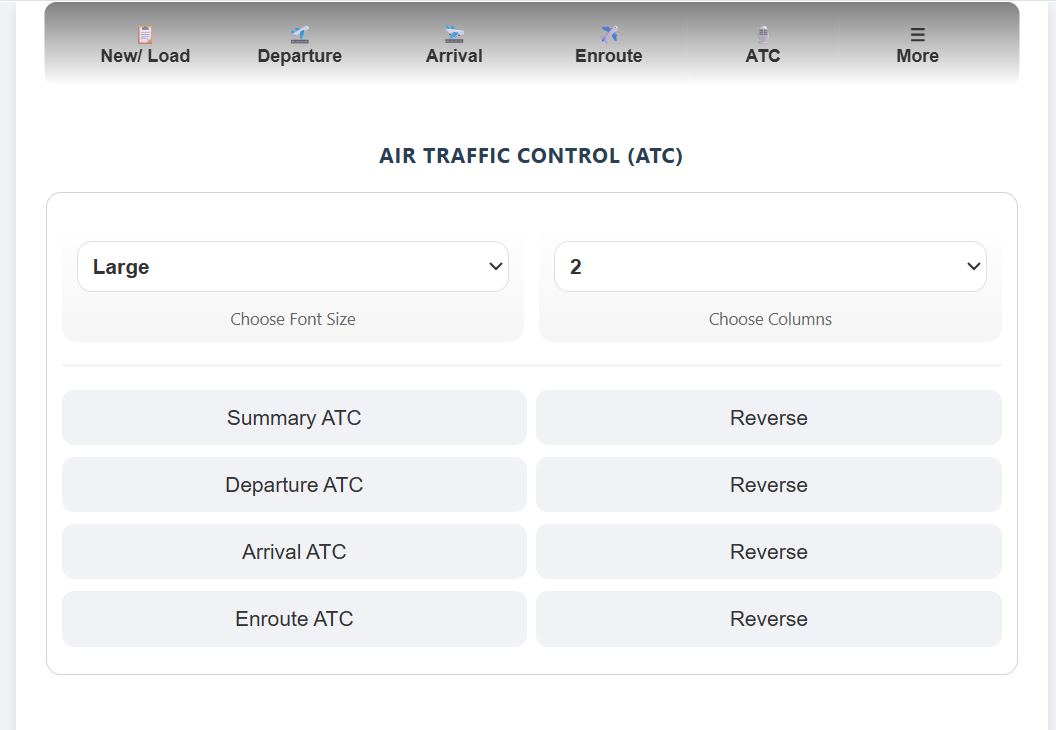The width and height of the screenshot is (1056, 730).
Task: Hit Reverse beside Enroute ATC
Action: click(x=768, y=619)
